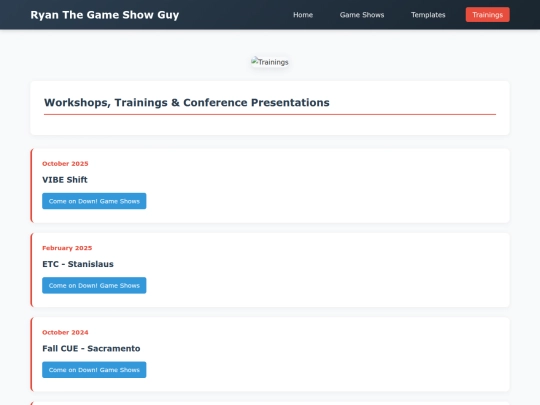The height and width of the screenshot is (405, 540).
Task: Open the Templates nav link
Action: (x=428, y=15)
